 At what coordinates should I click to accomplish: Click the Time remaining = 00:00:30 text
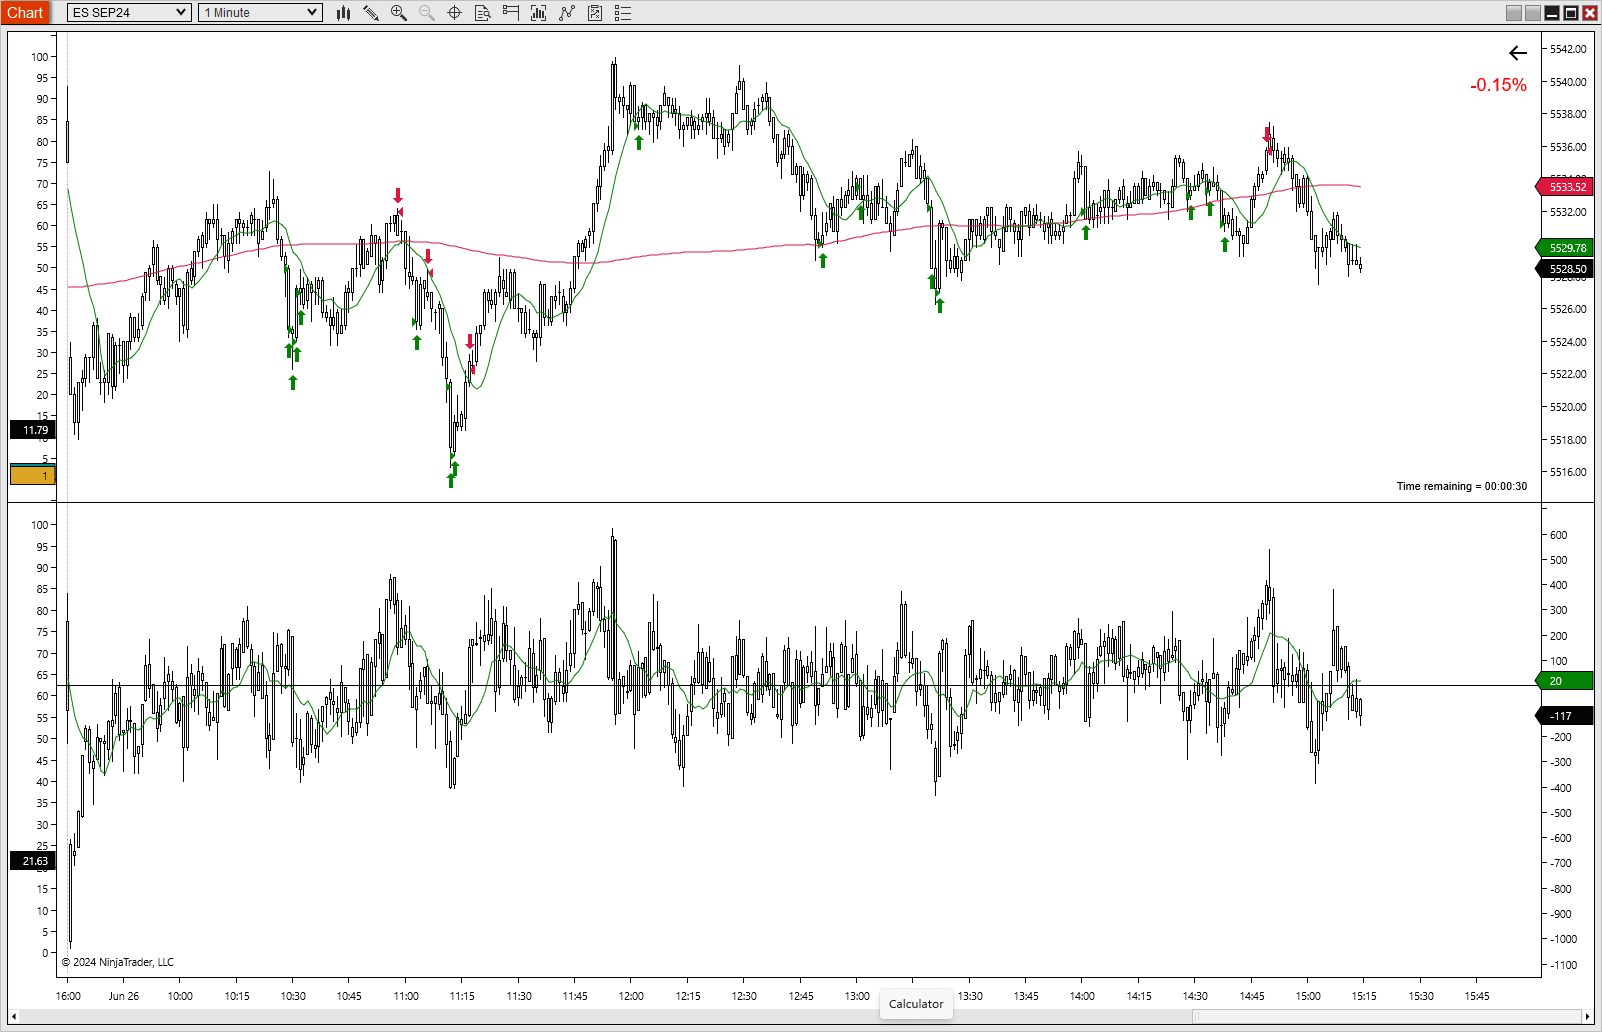tap(1461, 487)
